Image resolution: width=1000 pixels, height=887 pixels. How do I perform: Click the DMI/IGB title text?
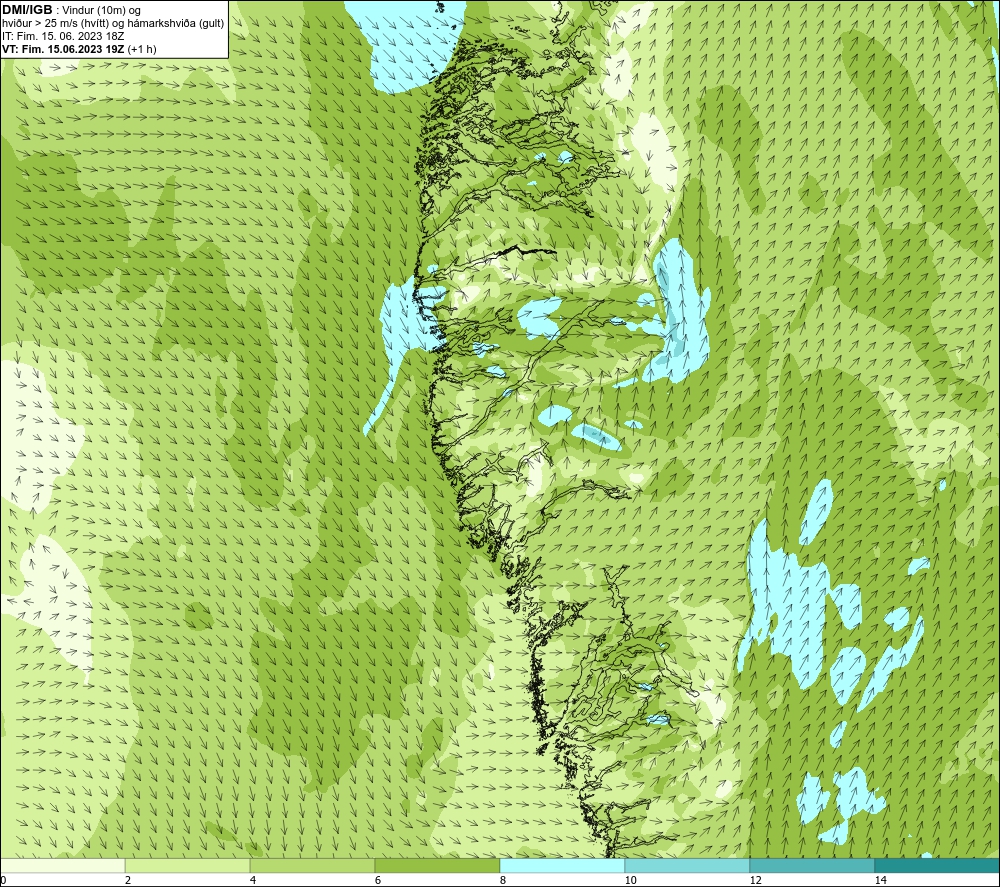[x=27, y=10]
